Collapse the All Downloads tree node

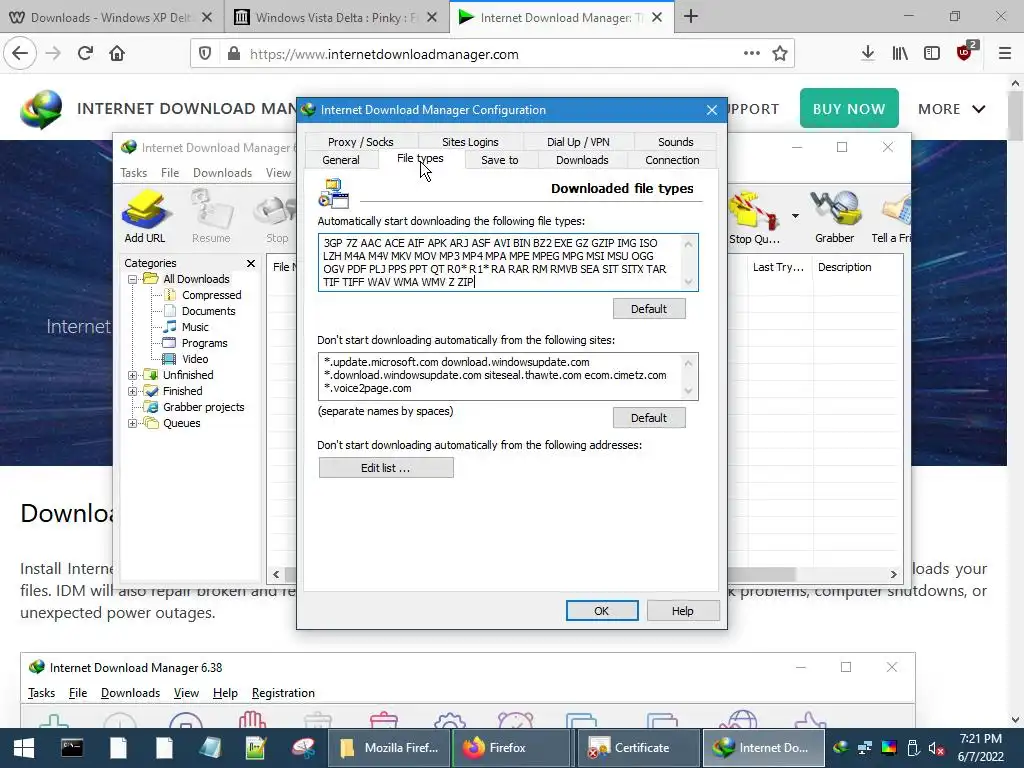tap(133, 279)
